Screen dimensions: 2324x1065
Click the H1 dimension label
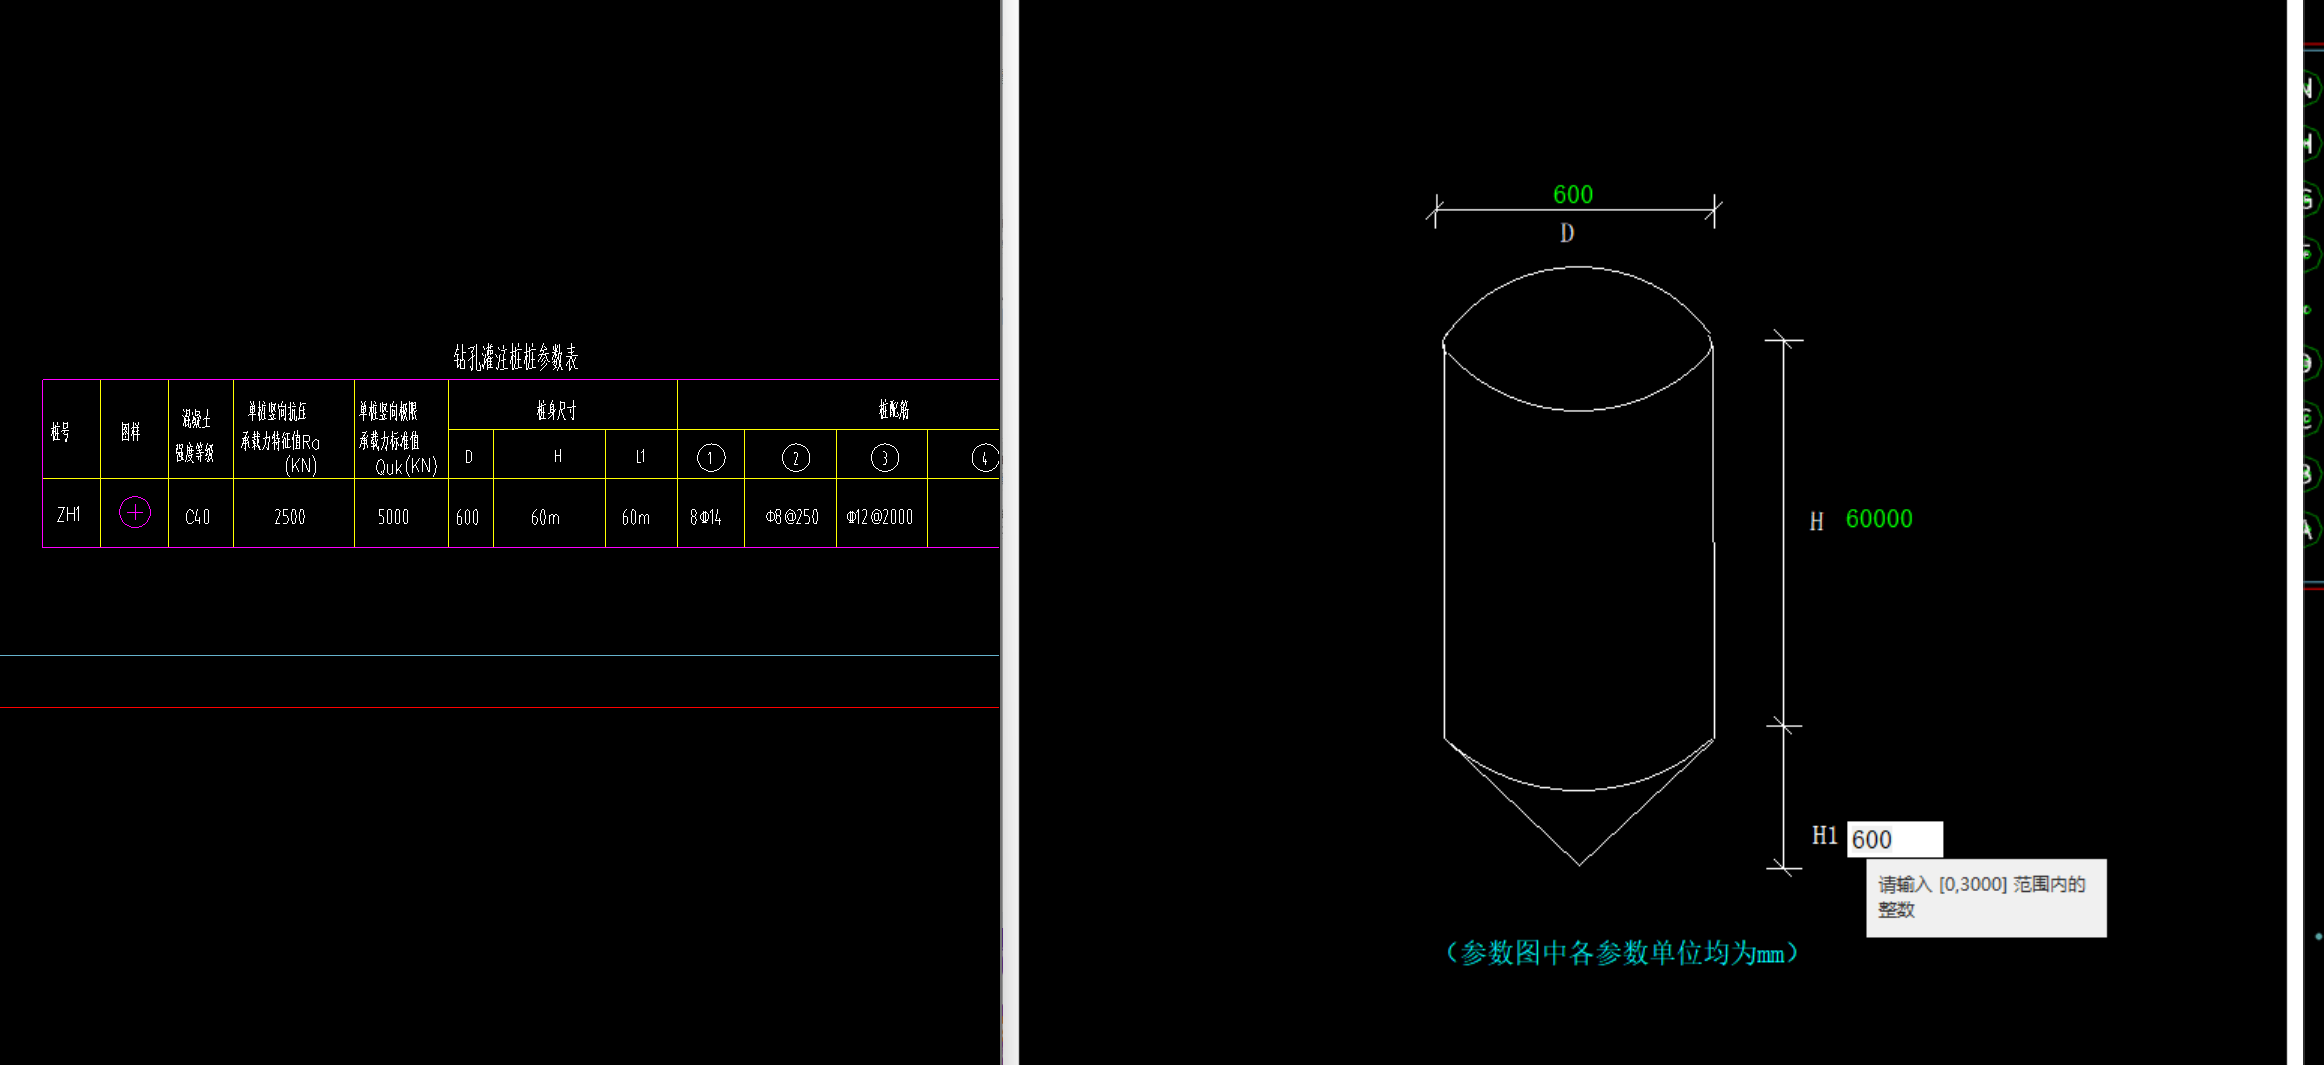tap(1825, 836)
